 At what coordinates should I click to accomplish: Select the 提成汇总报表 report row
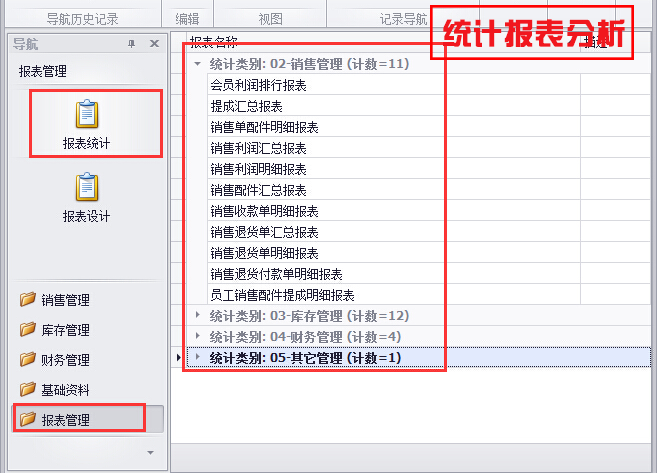(246, 106)
